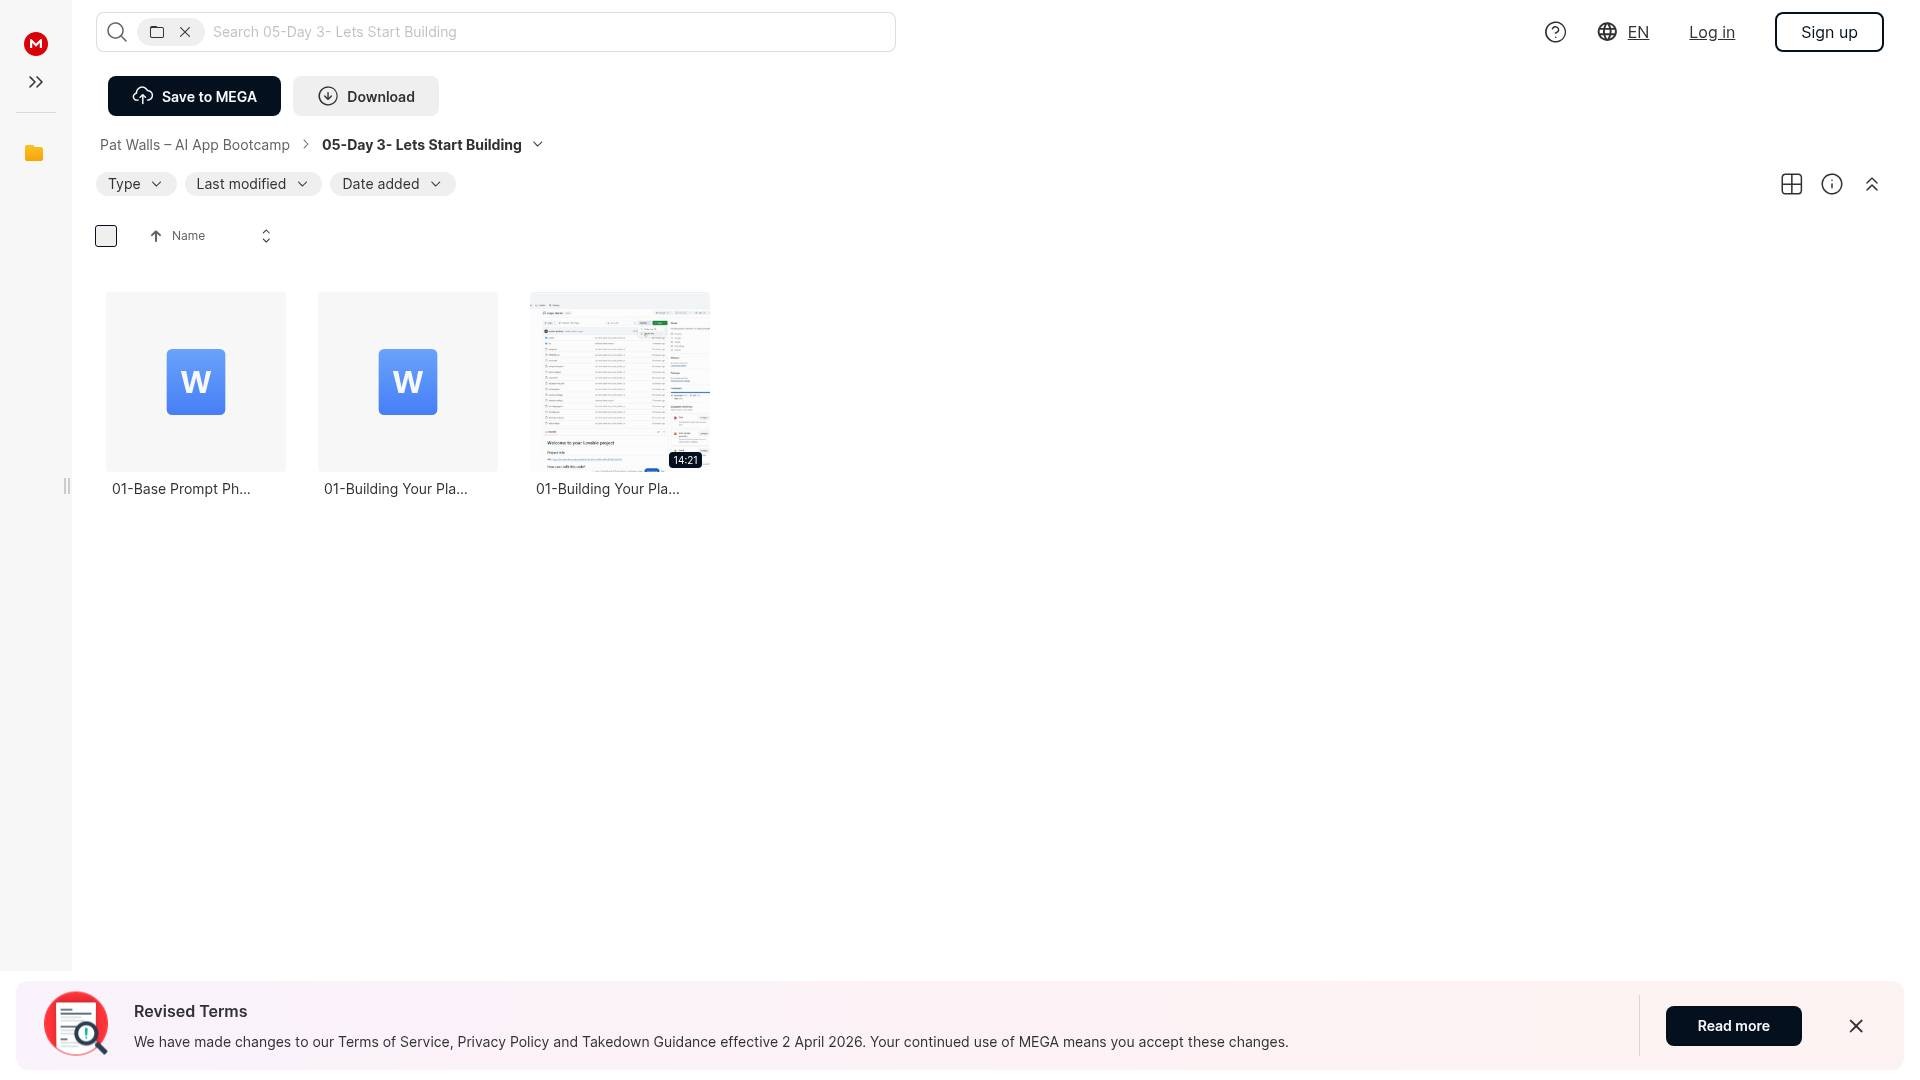The height and width of the screenshot is (1080, 1920).
Task: Open the 14:21 video thumbnail
Action: tap(620, 381)
